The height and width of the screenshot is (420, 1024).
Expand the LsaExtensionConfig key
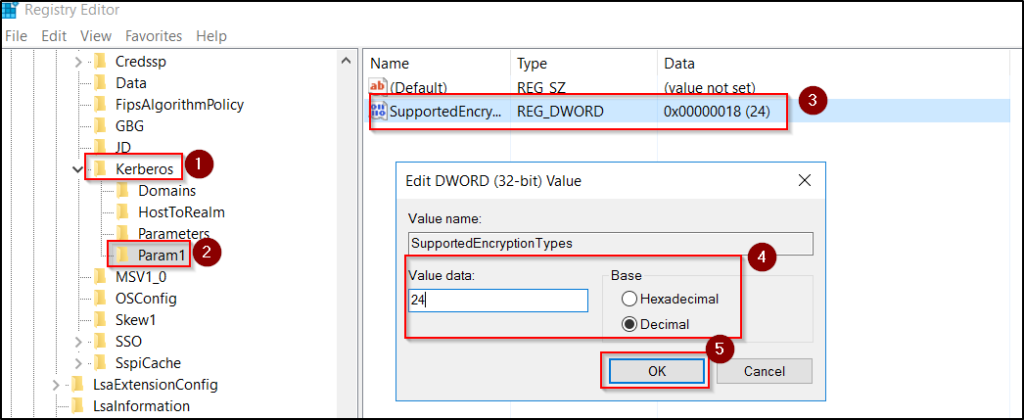56,384
